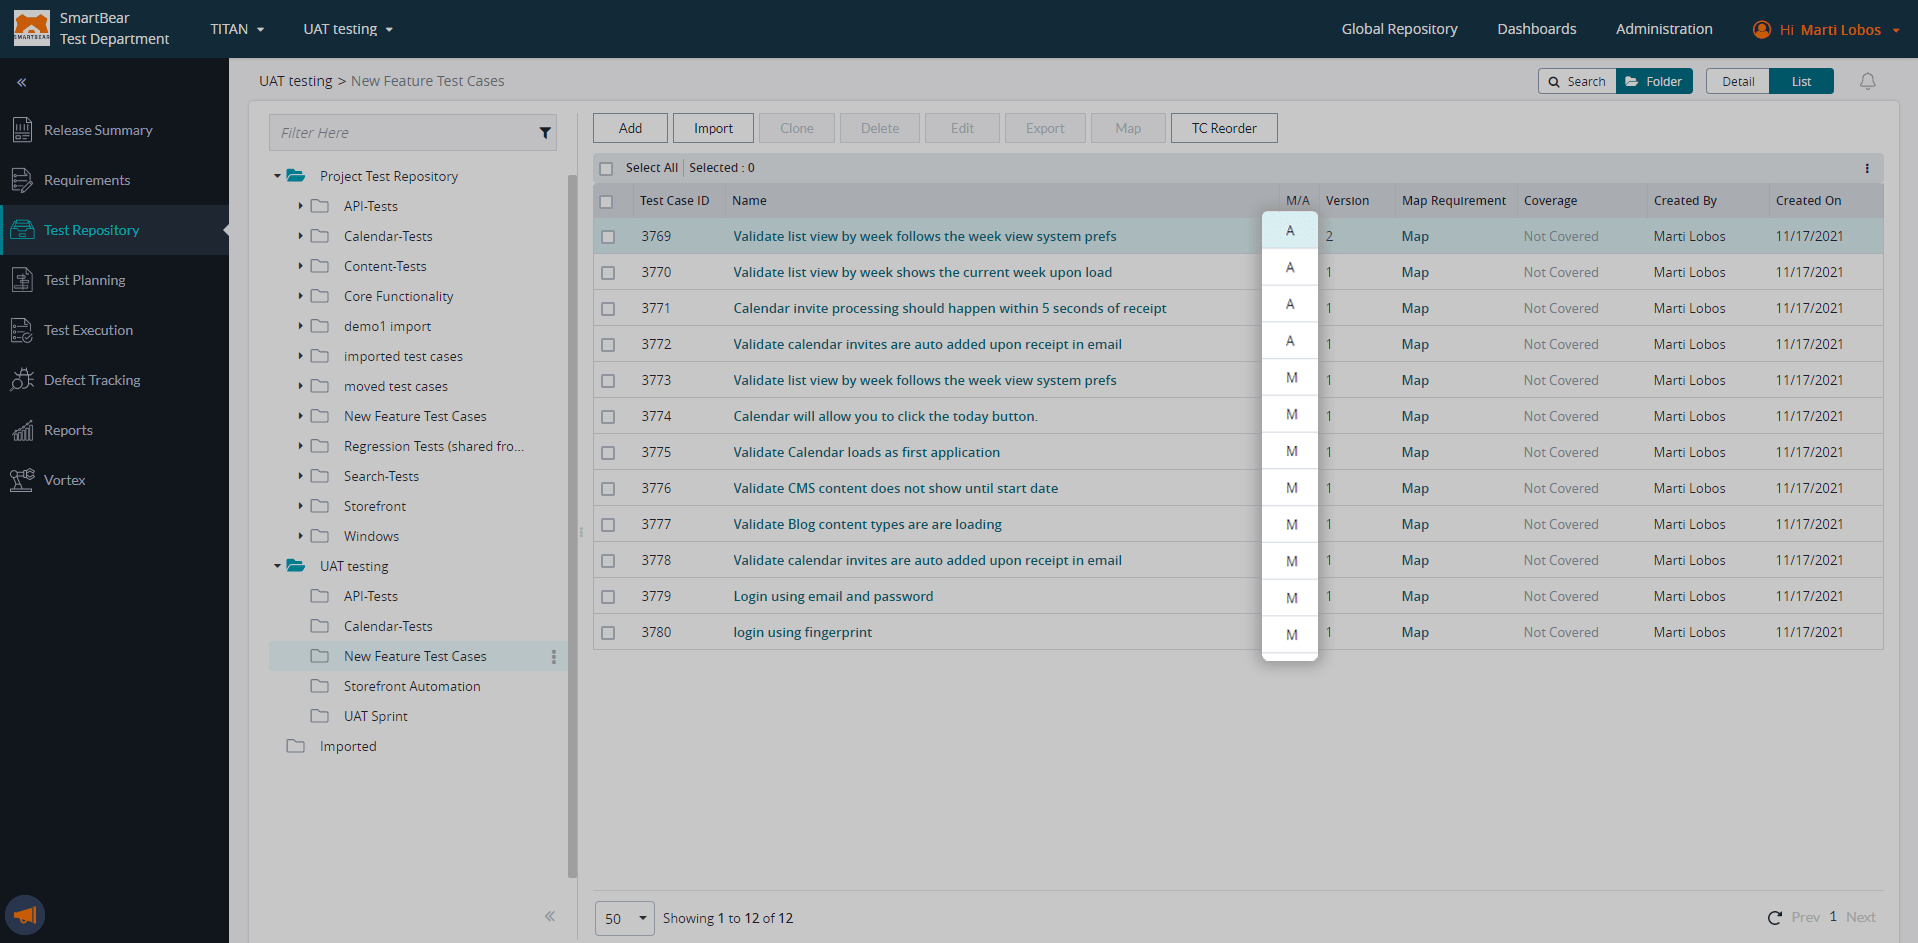1918x943 pixels.
Task: Click the SmartBear logo
Action: 31,28
